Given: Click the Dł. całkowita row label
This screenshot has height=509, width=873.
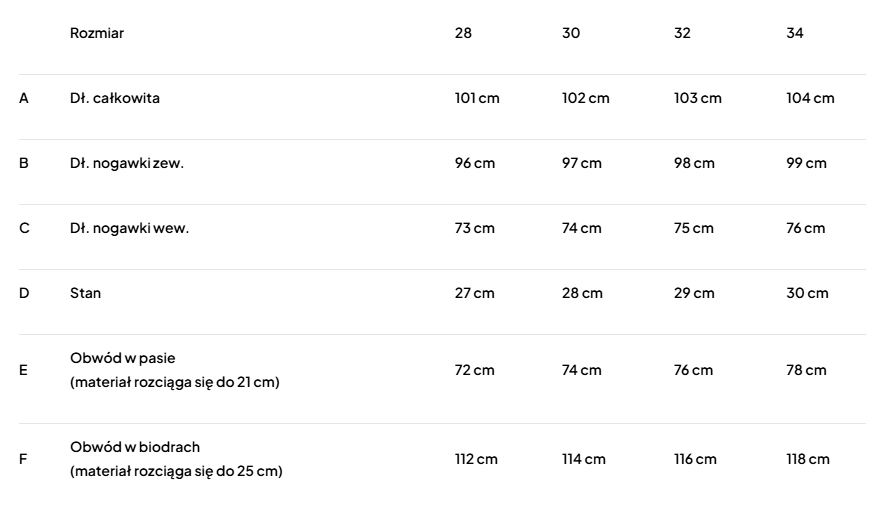Looking at the screenshot, I should click(115, 98).
